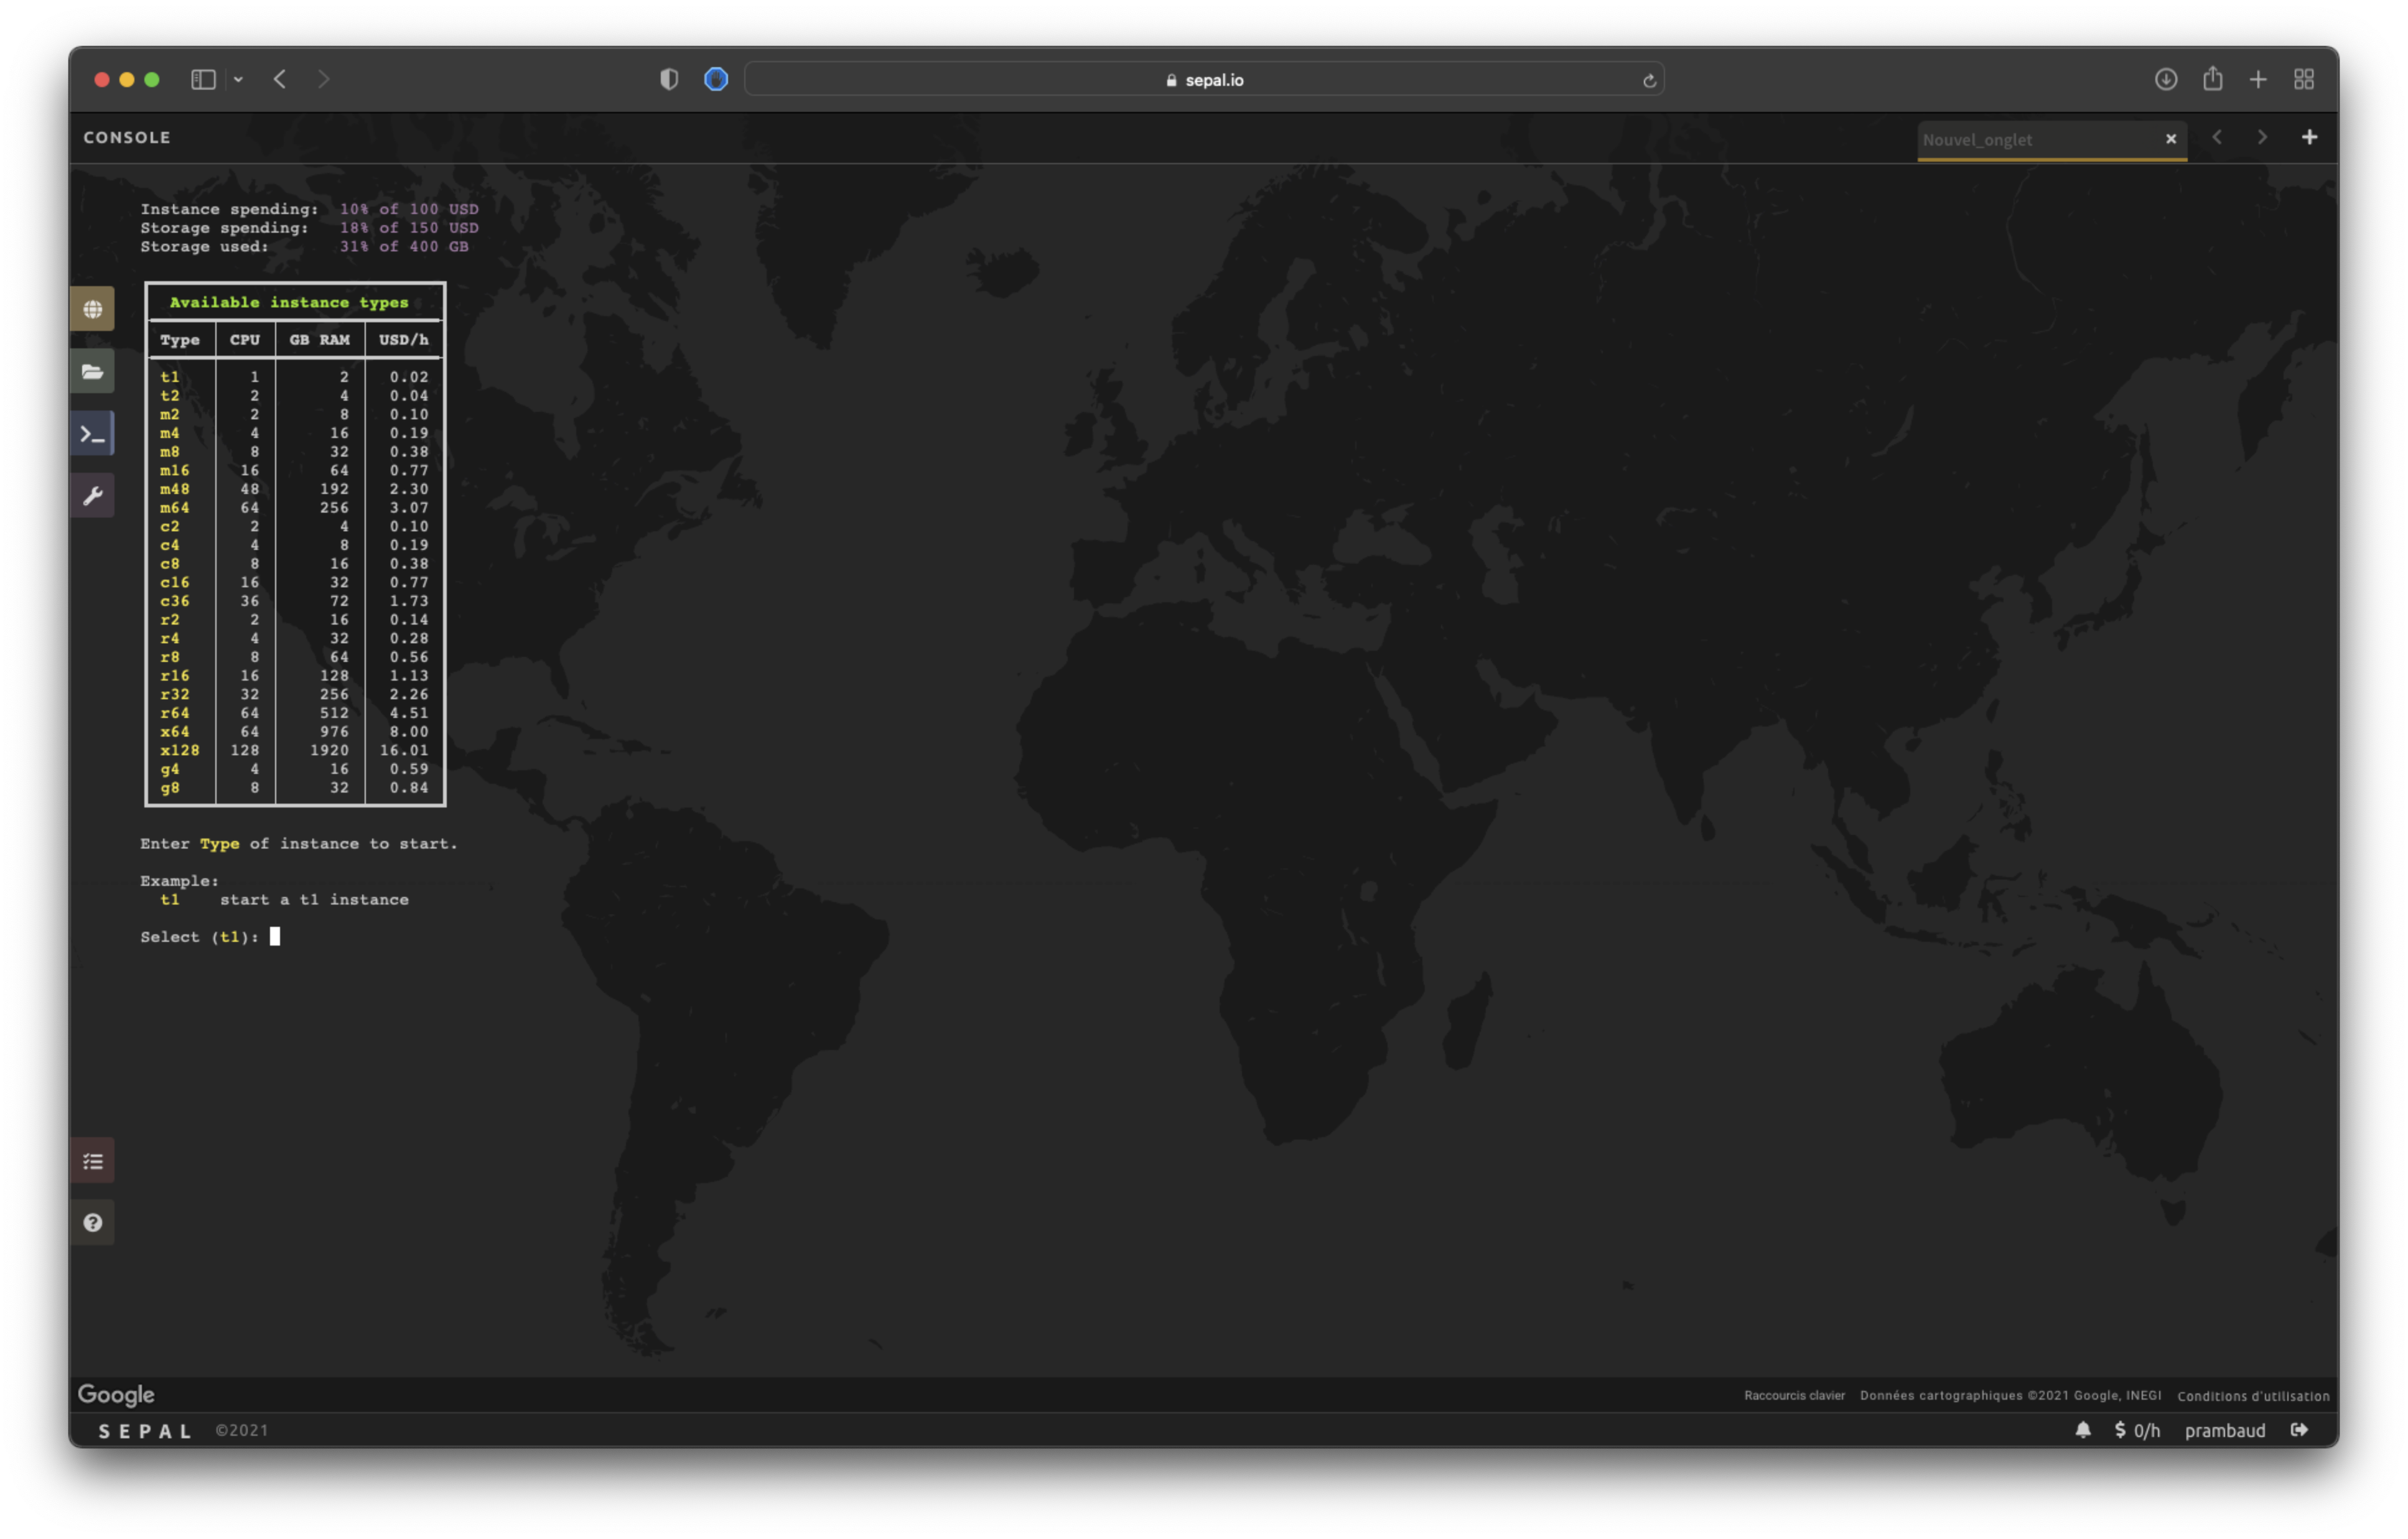Go to the previous console tab arrow
The width and height of the screenshot is (2408, 1539).
2217,137
